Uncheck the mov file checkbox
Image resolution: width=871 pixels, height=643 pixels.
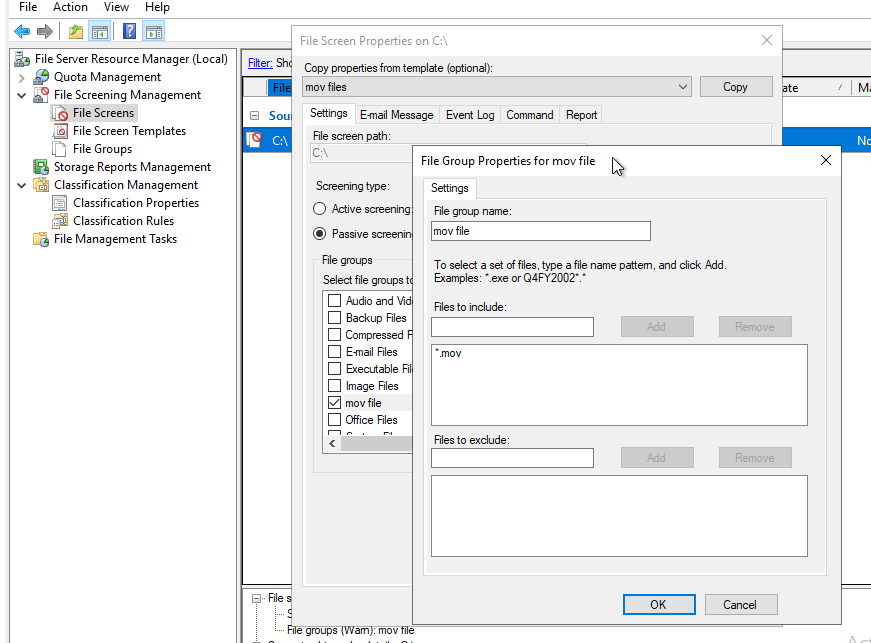335,403
